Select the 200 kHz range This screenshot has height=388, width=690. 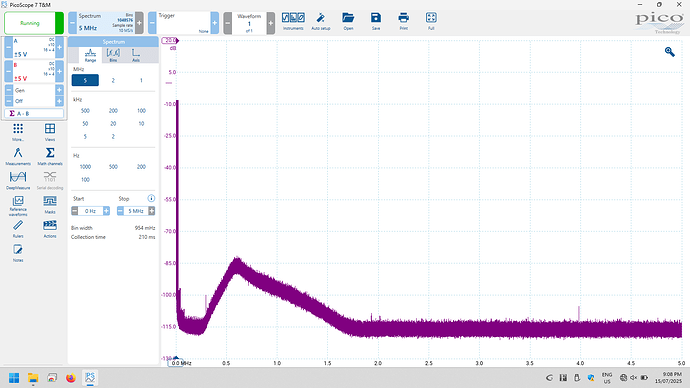point(113,111)
